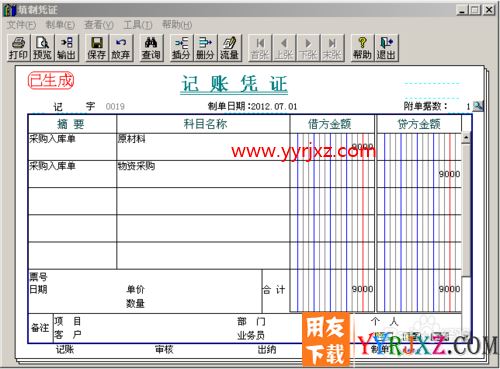Viewport: 500px width, 369px height.
Task: Delete entry line with 删分
Action: 205,48
